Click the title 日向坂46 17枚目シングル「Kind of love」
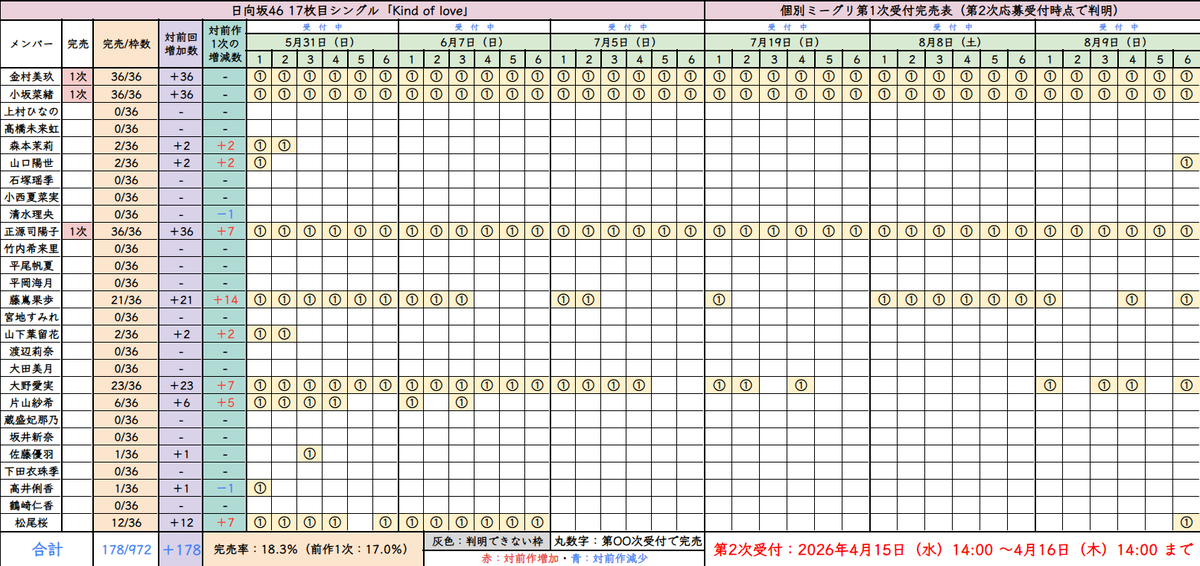1200x566 pixels. point(353,9)
